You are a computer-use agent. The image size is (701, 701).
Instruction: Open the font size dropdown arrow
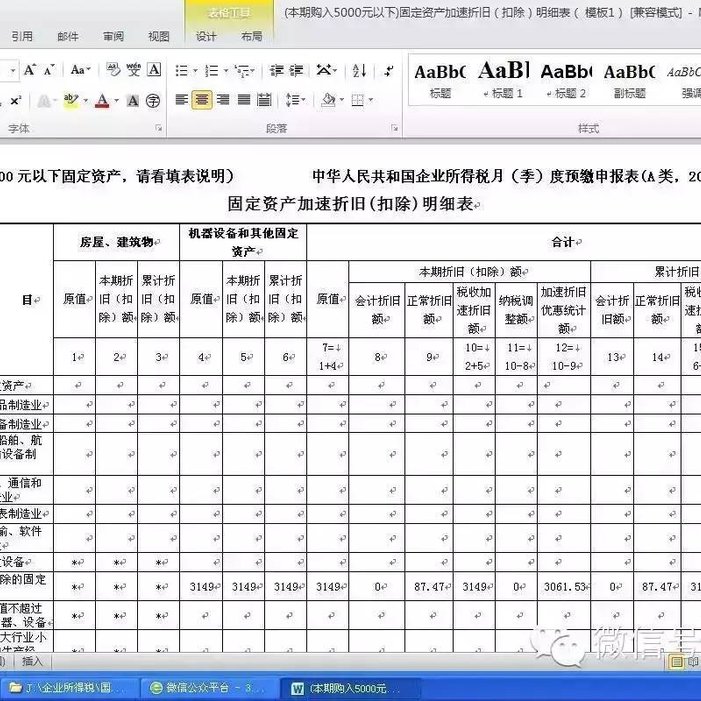click(13, 71)
